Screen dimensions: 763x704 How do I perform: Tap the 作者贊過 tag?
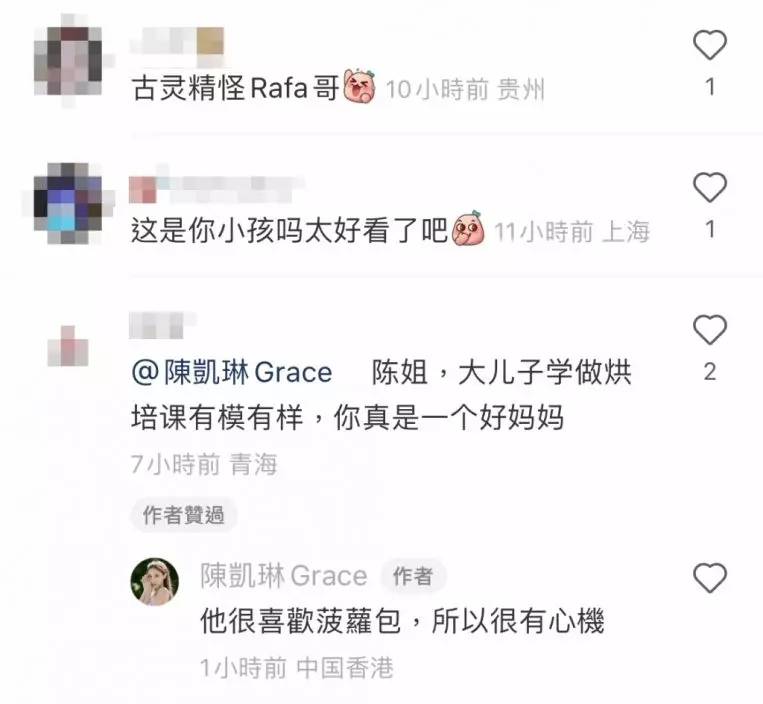pos(183,515)
